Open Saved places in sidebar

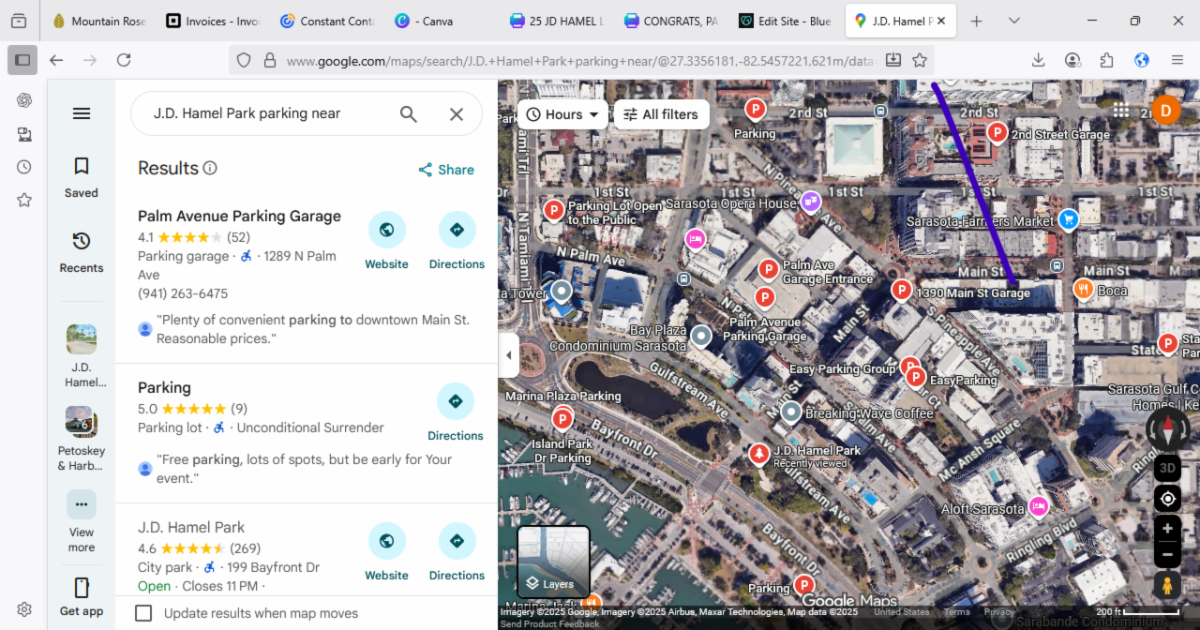tap(81, 177)
